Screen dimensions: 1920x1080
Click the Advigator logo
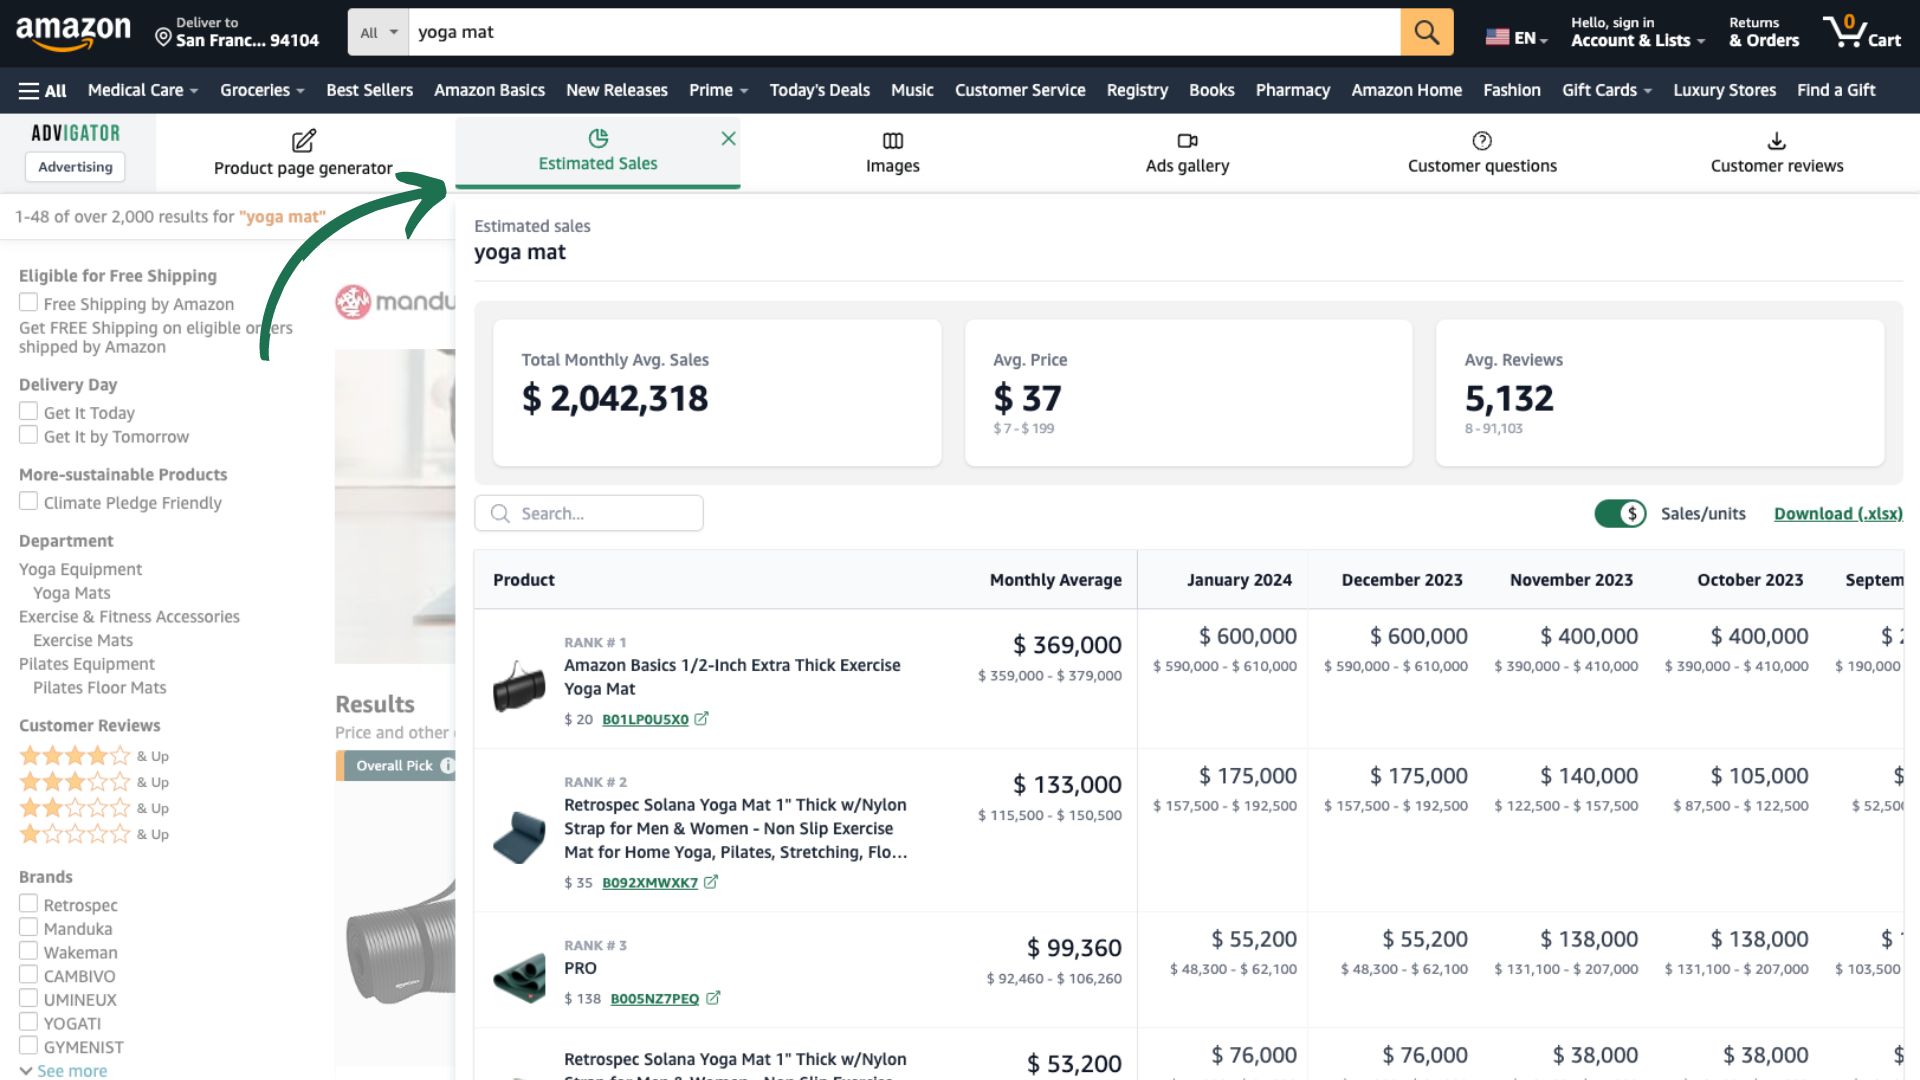click(x=76, y=133)
